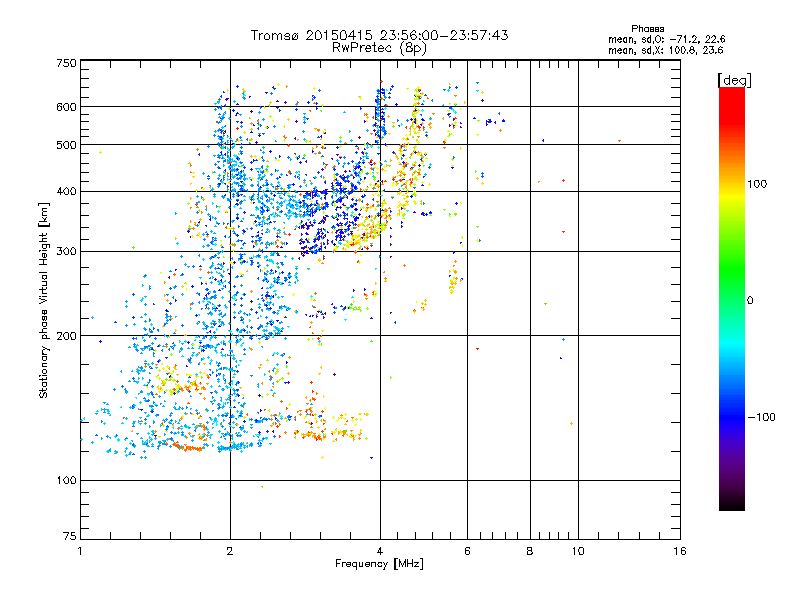Click the colorbar tick label "-100"
The height and width of the screenshot is (600, 800).
tap(761, 417)
